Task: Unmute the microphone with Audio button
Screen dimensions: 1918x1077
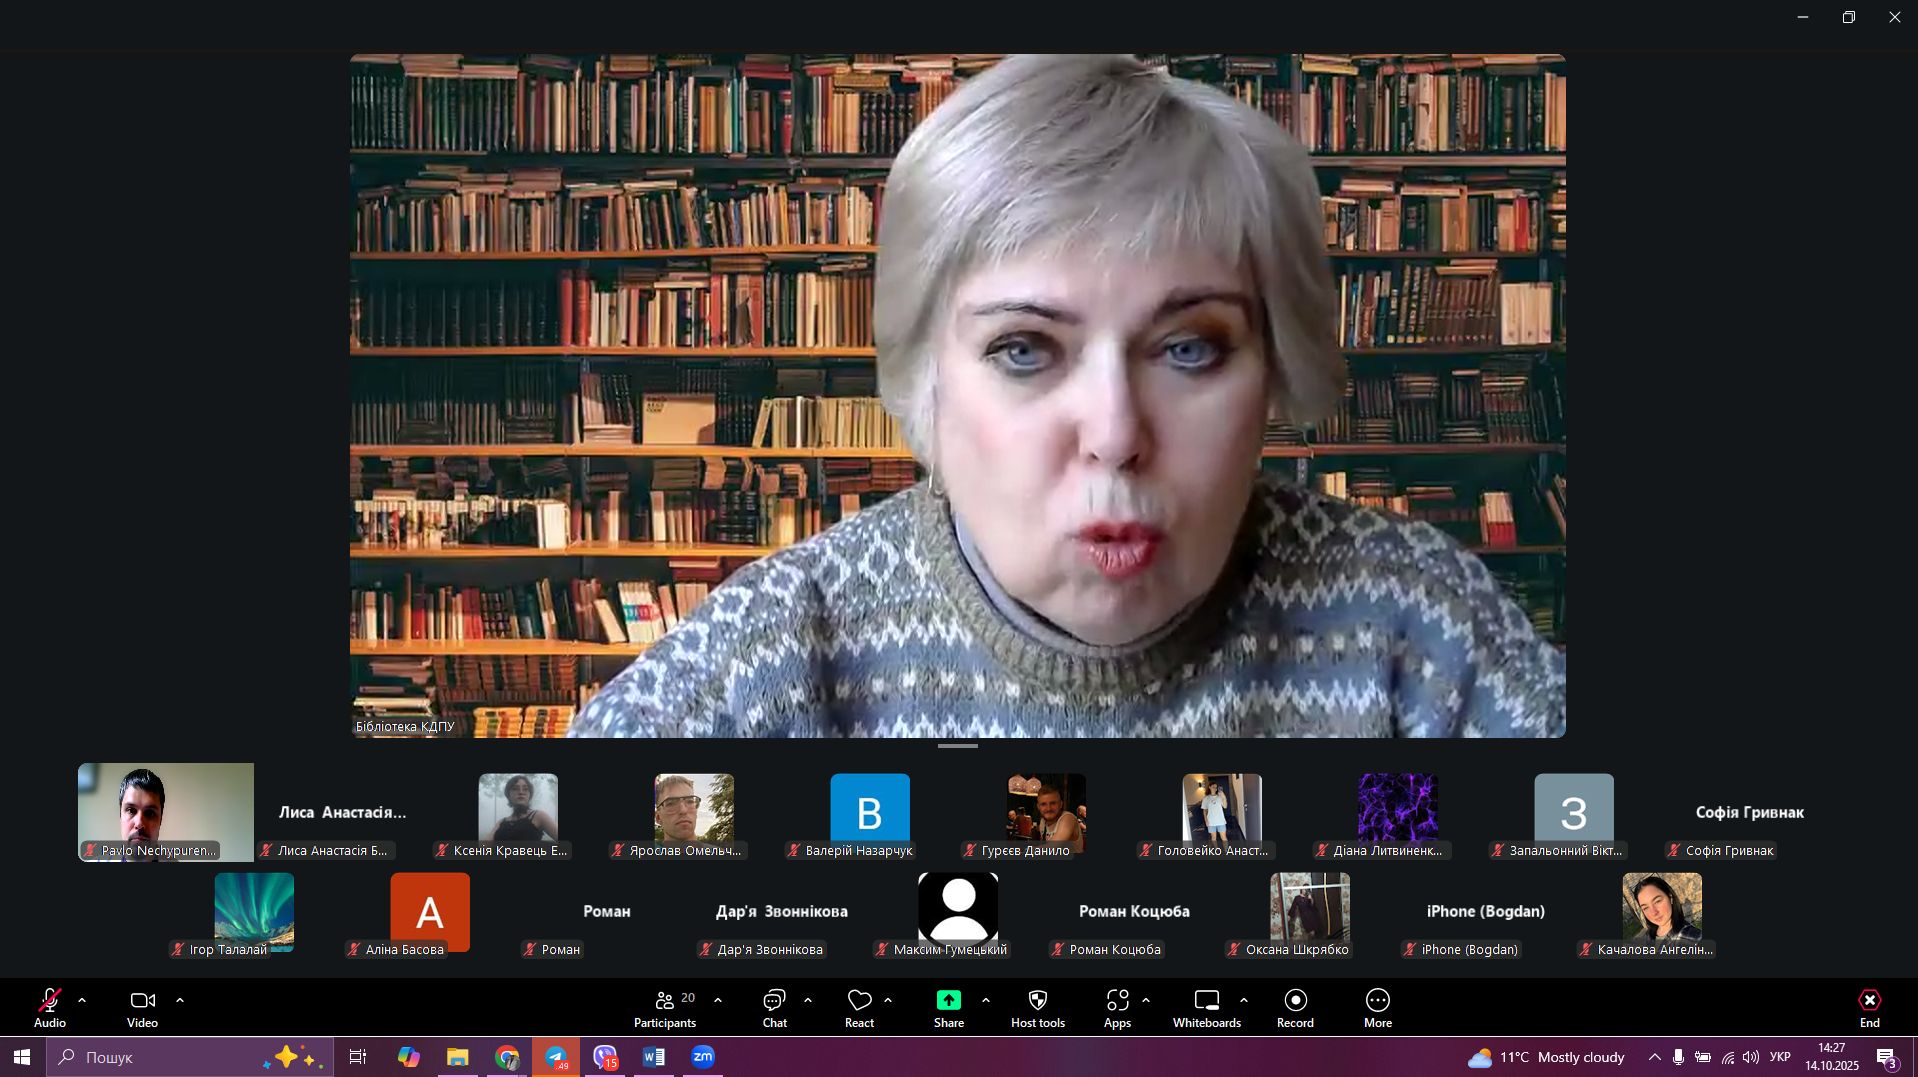Action: click(50, 1007)
